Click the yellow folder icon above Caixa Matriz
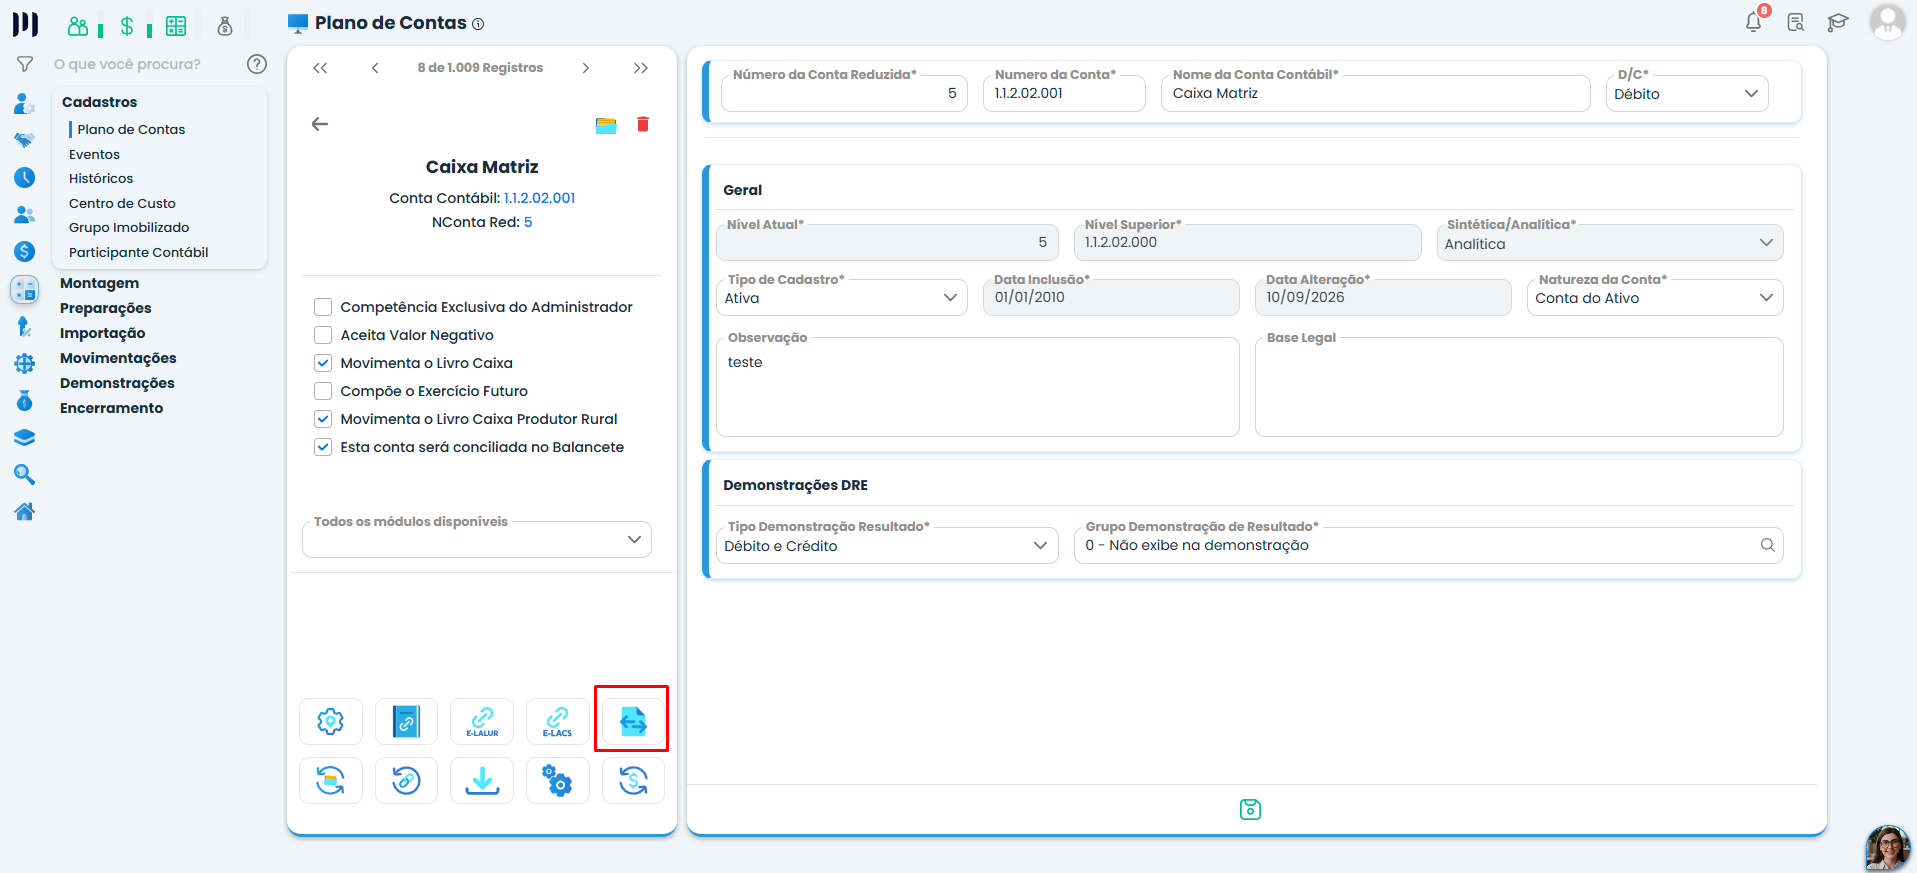 coord(606,125)
